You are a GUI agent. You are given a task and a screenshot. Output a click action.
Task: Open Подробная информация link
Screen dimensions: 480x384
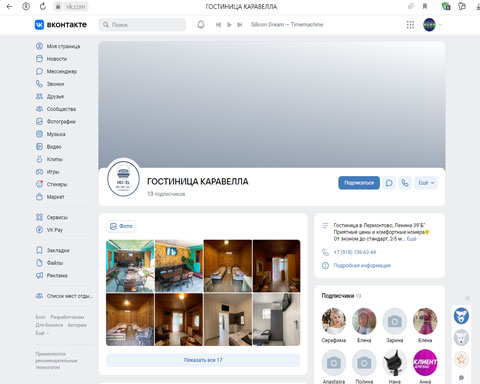[362, 265]
